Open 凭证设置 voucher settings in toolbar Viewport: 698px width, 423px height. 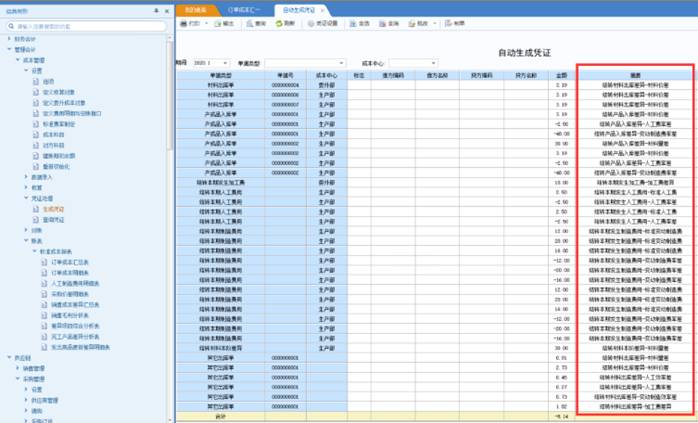323,22
